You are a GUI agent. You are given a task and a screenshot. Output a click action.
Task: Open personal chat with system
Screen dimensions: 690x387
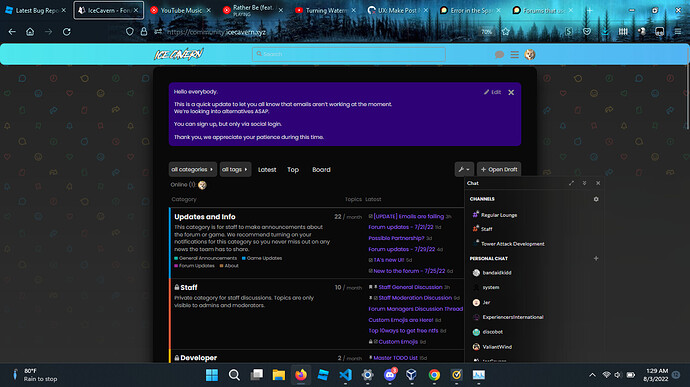click(x=491, y=287)
